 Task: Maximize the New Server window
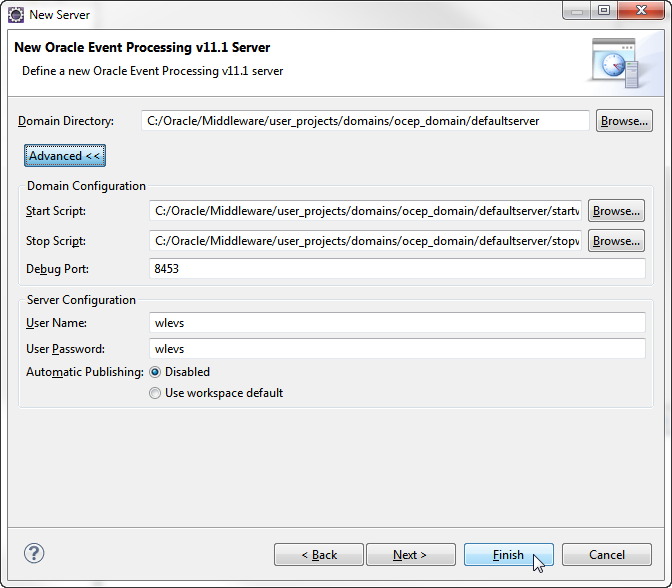click(x=604, y=10)
